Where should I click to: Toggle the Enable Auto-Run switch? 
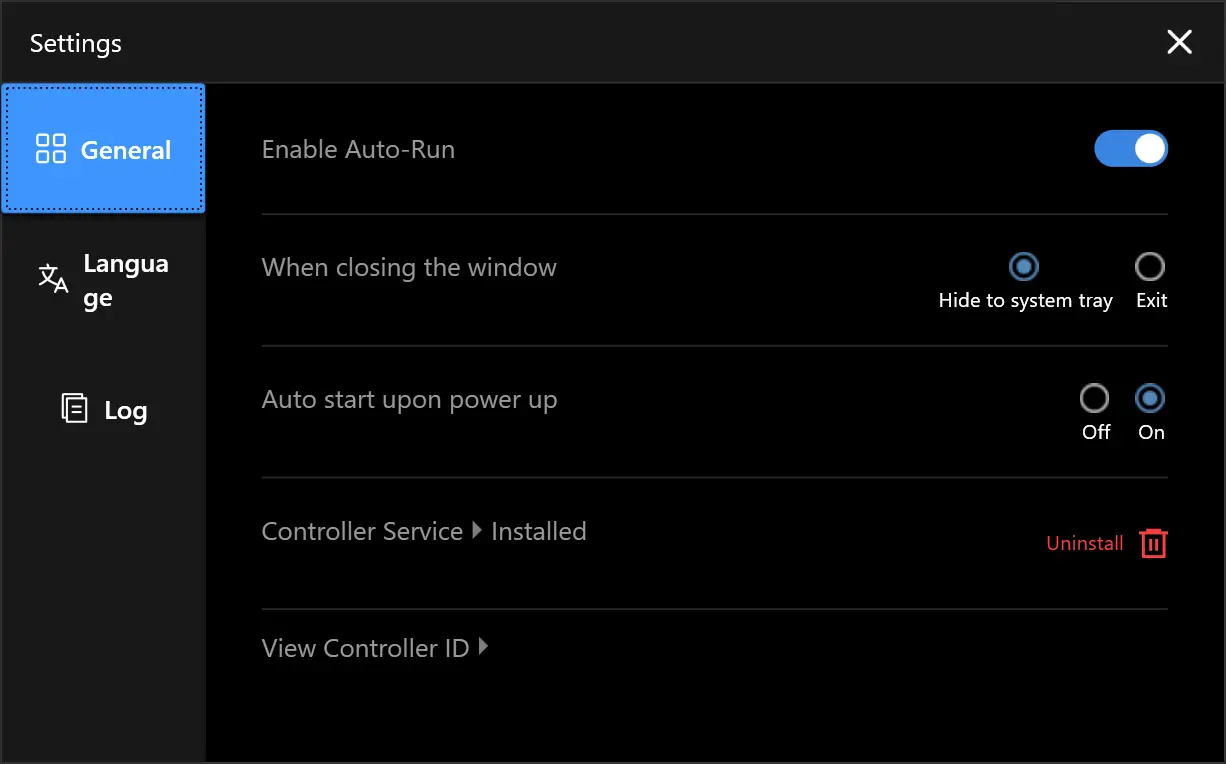[x=1131, y=149]
